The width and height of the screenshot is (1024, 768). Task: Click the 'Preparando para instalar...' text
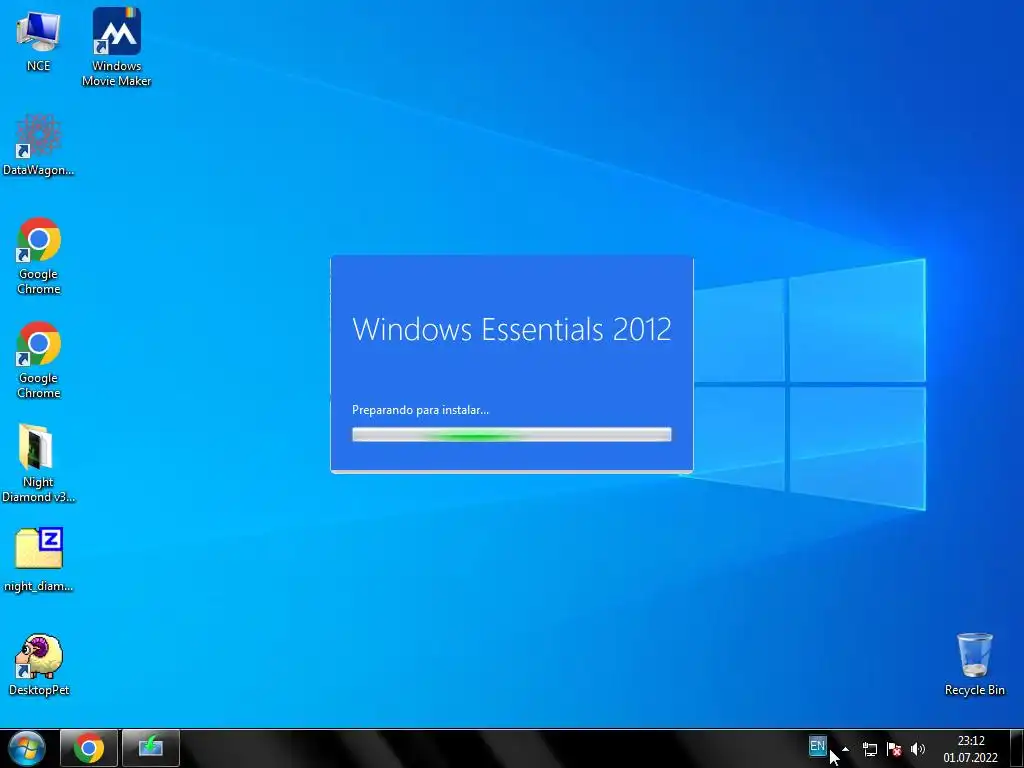[421, 410]
